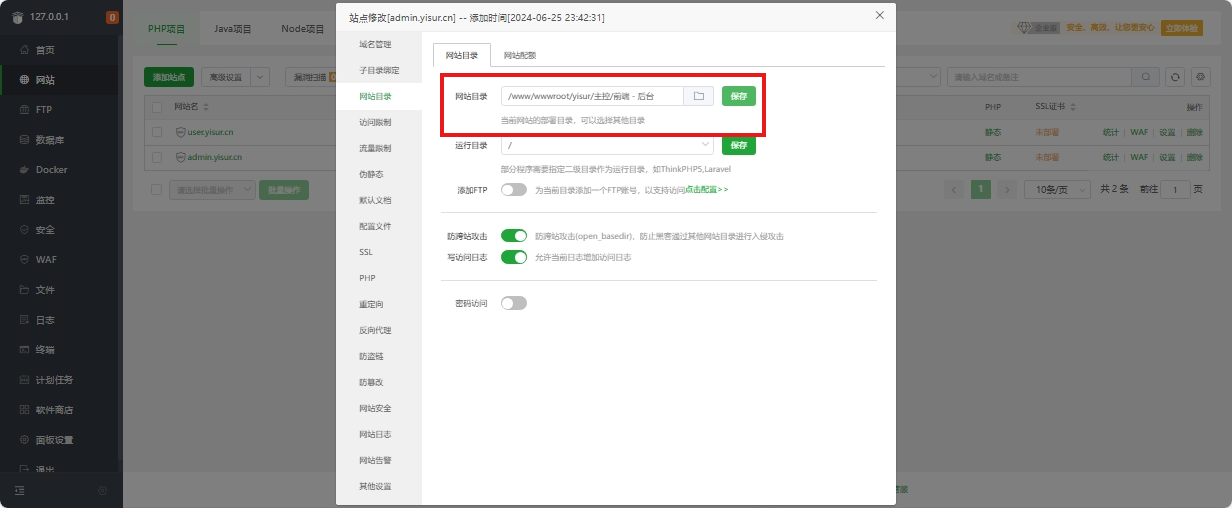Screen dimensions: 1232x508
Task: Enable the 添加FTP toggle switch
Action: click(513, 190)
